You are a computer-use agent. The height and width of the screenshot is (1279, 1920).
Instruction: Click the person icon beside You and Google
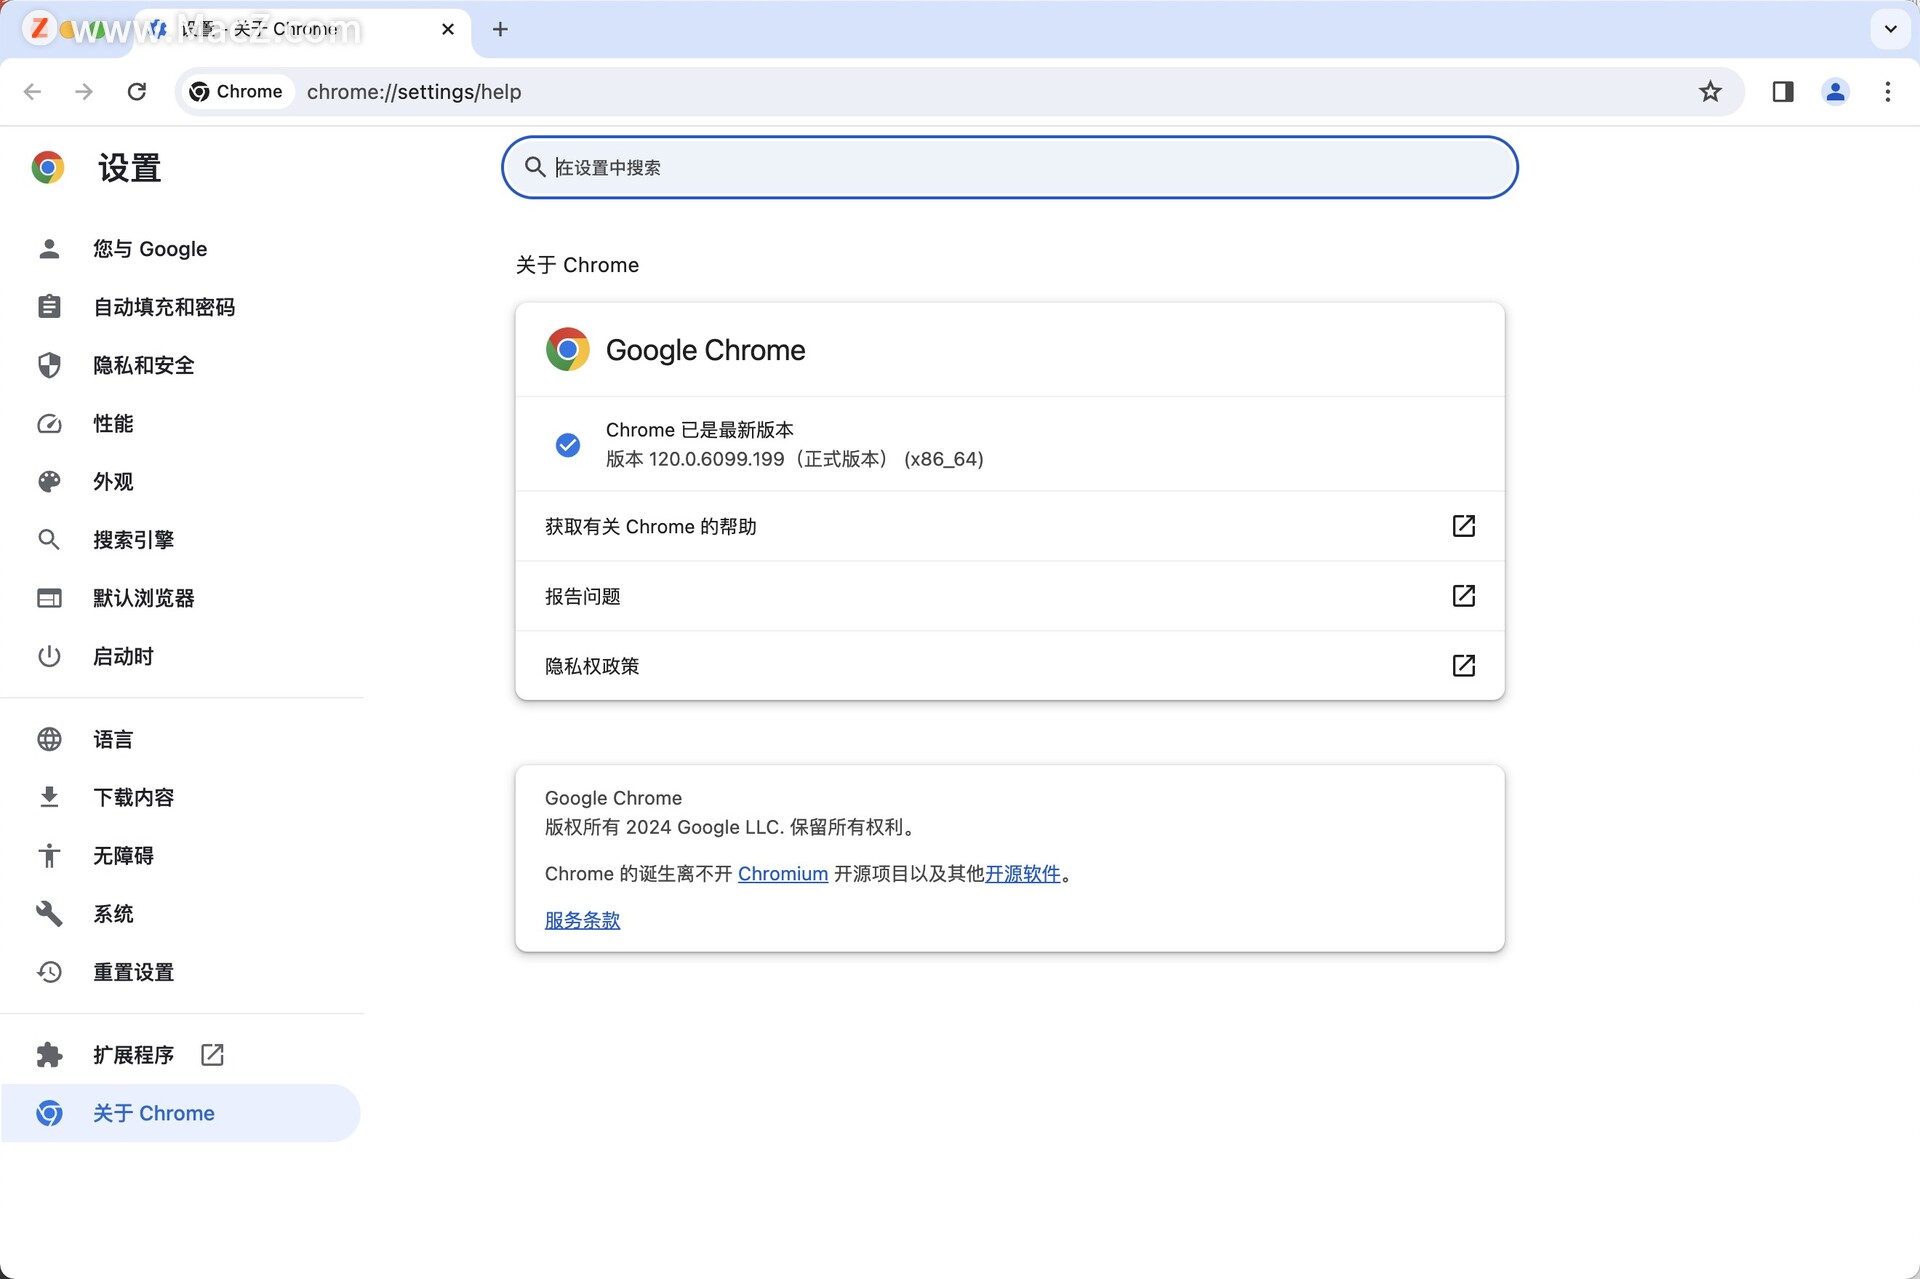[x=49, y=249]
